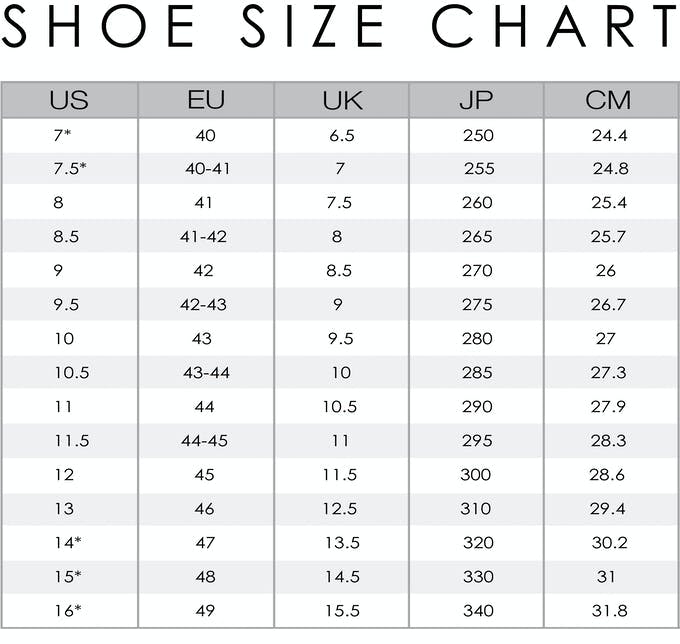
Task: Click the US column header
Action: point(69,100)
